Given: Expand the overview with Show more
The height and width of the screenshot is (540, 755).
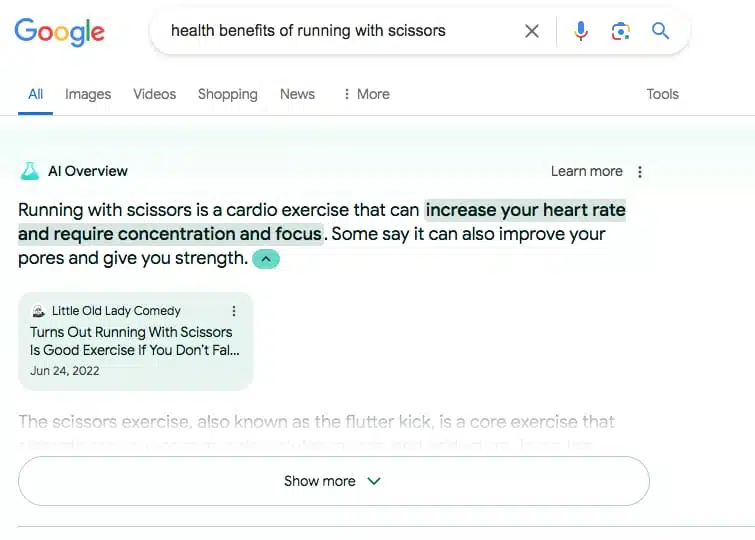Looking at the screenshot, I should (x=333, y=481).
